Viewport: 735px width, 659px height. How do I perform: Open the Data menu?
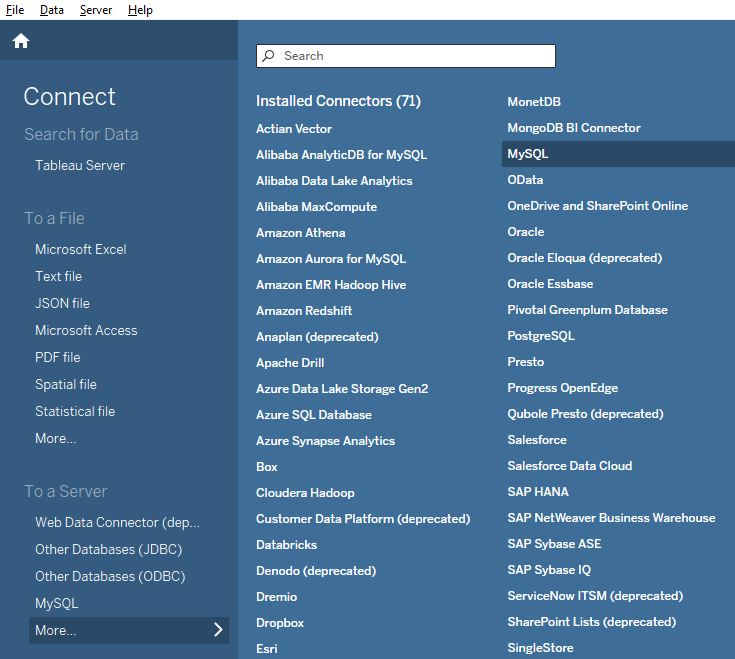[52, 10]
